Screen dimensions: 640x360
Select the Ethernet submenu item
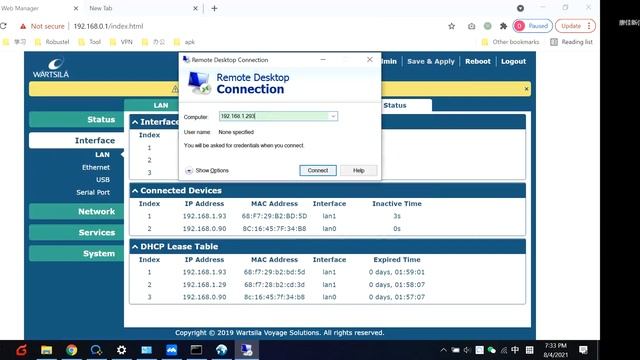click(x=96, y=167)
